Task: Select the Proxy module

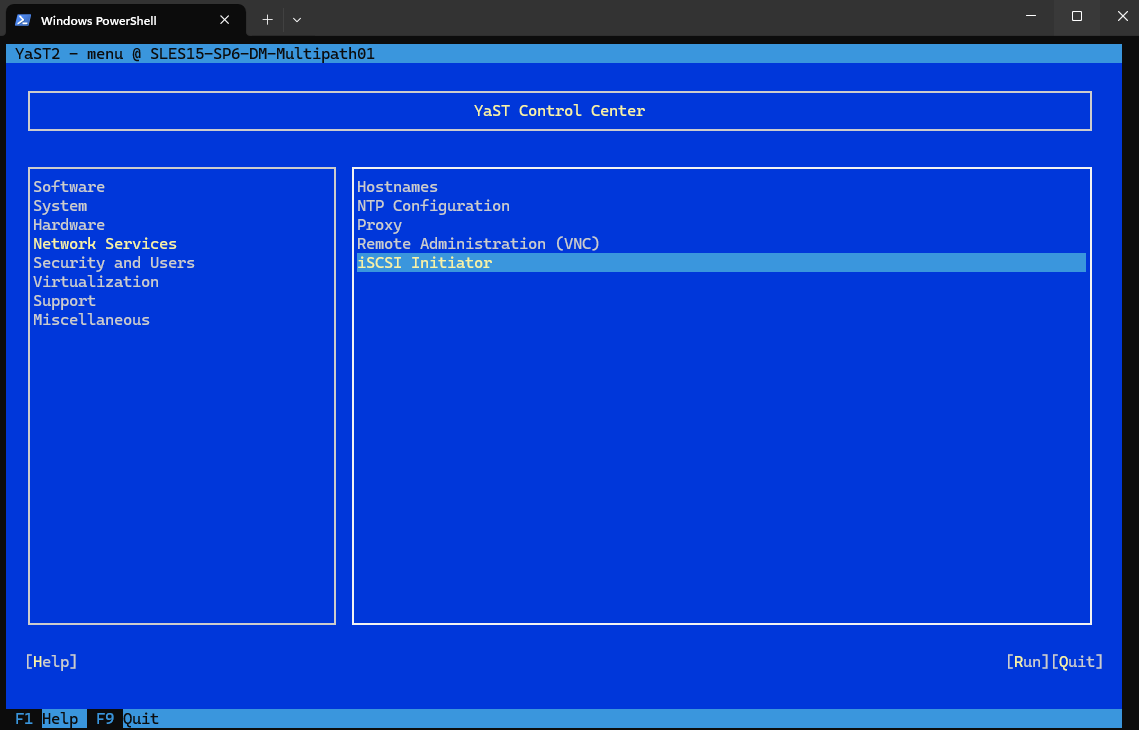Action: 379,224
